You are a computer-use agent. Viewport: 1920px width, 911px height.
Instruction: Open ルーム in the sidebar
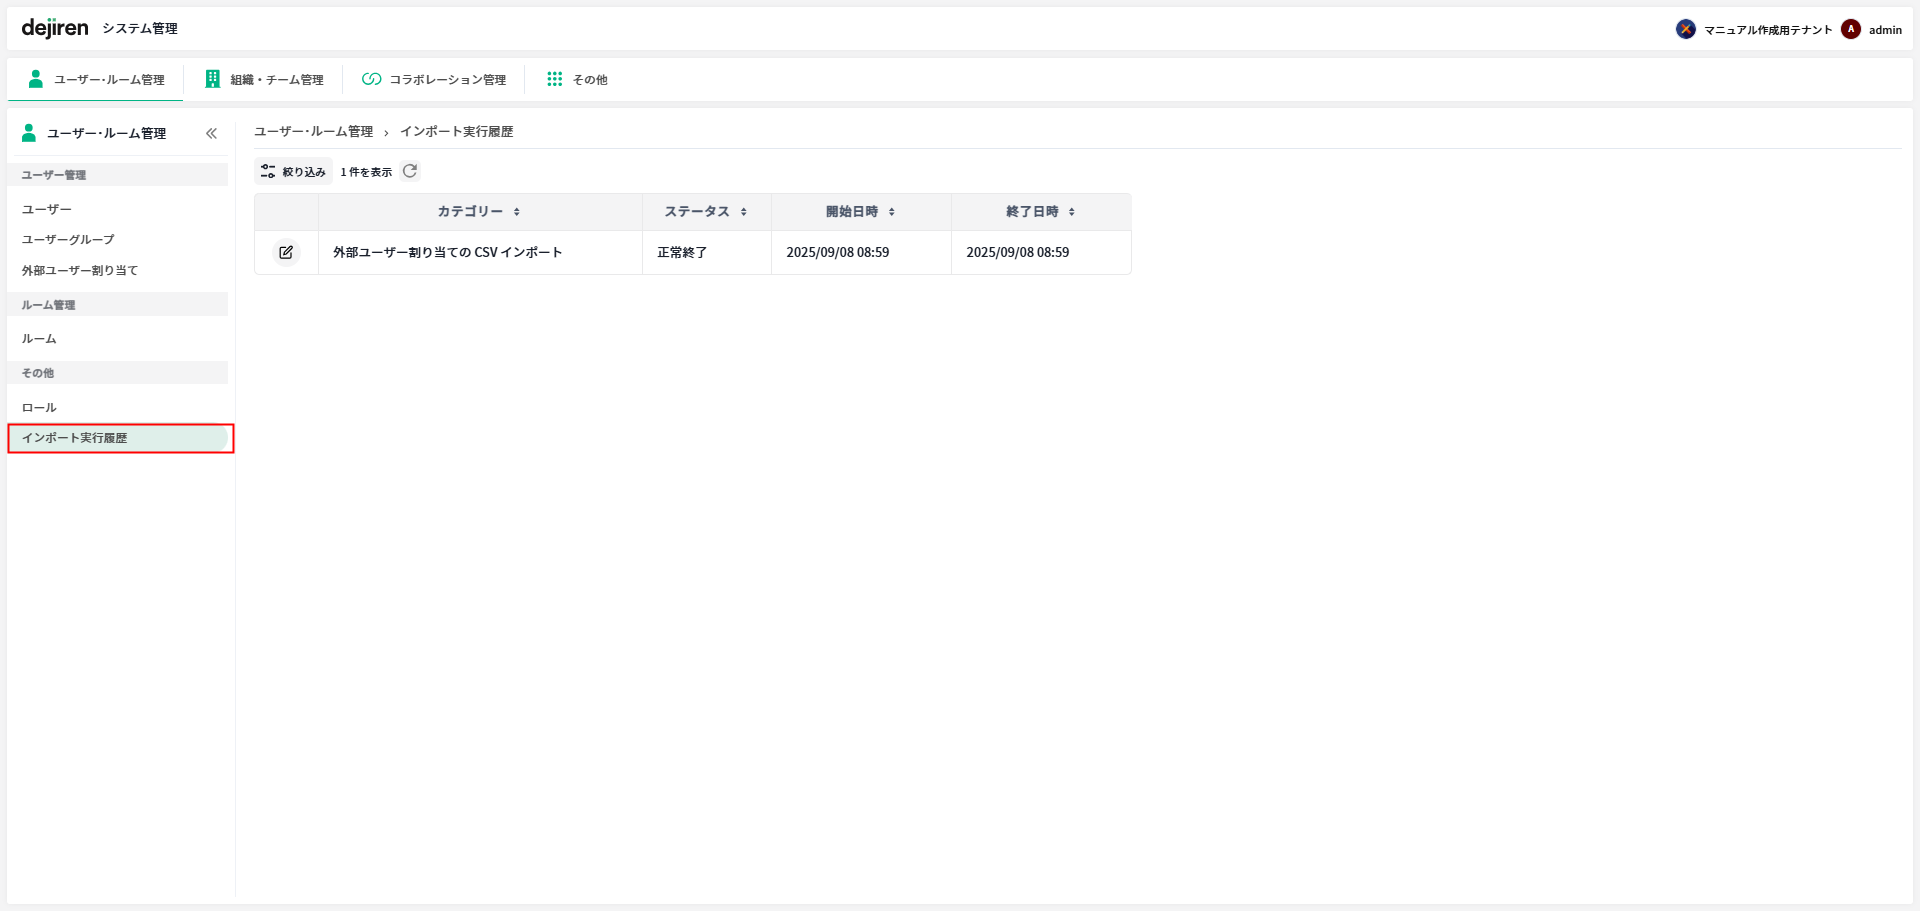tap(39, 339)
